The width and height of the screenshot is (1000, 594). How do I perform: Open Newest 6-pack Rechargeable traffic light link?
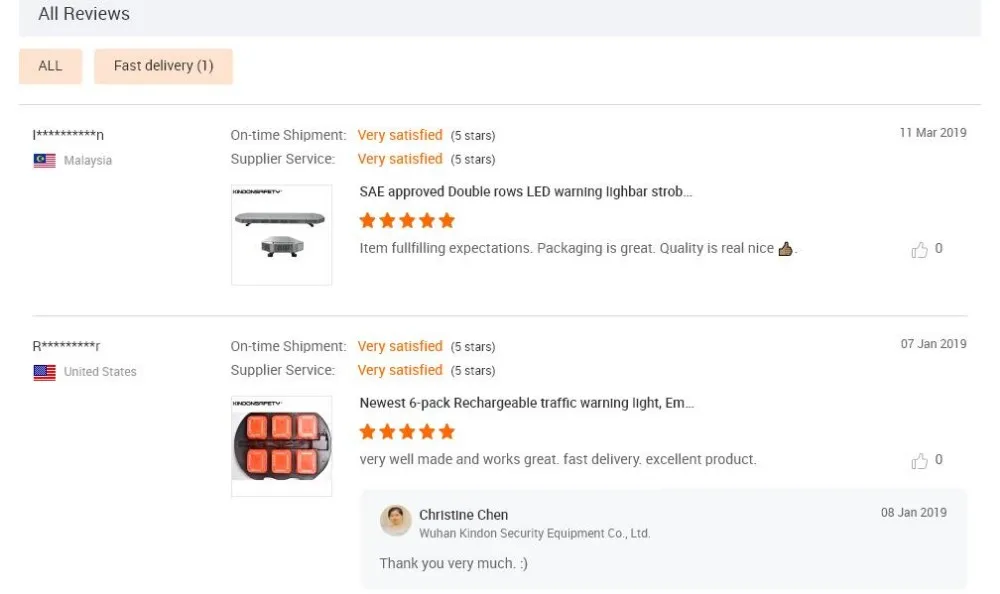point(526,403)
